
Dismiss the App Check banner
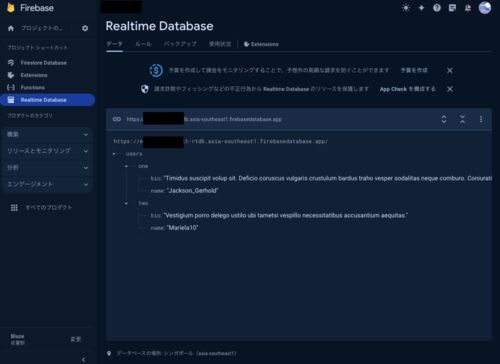tap(450, 89)
